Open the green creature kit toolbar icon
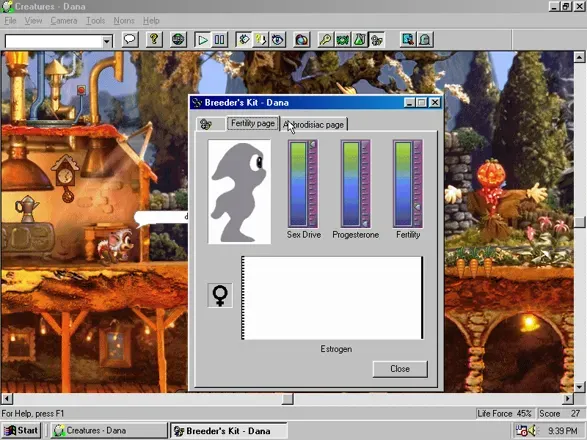Viewport: 587px width, 440px height. tap(343, 40)
